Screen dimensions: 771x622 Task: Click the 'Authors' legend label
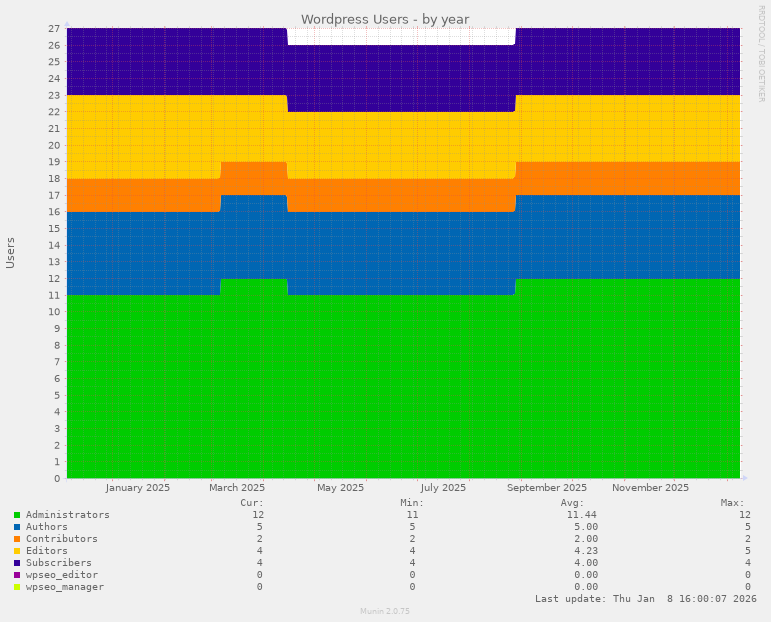coord(47,527)
